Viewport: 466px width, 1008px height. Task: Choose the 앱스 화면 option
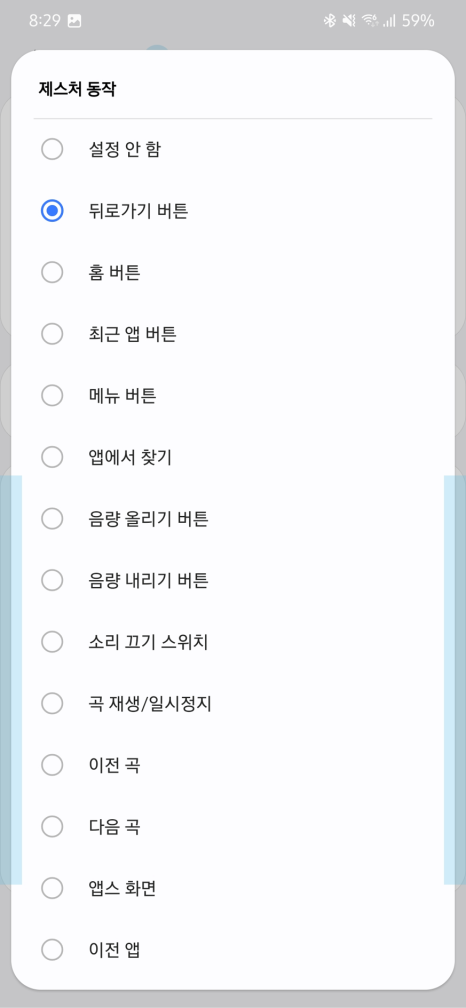click(233, 890)
